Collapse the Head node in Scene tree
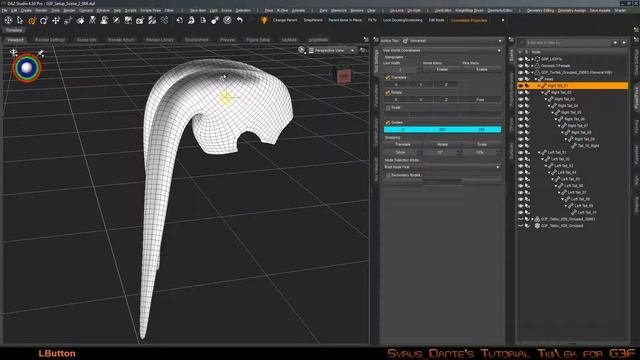This screenshot has width=640, height=360. pos(536,79)
